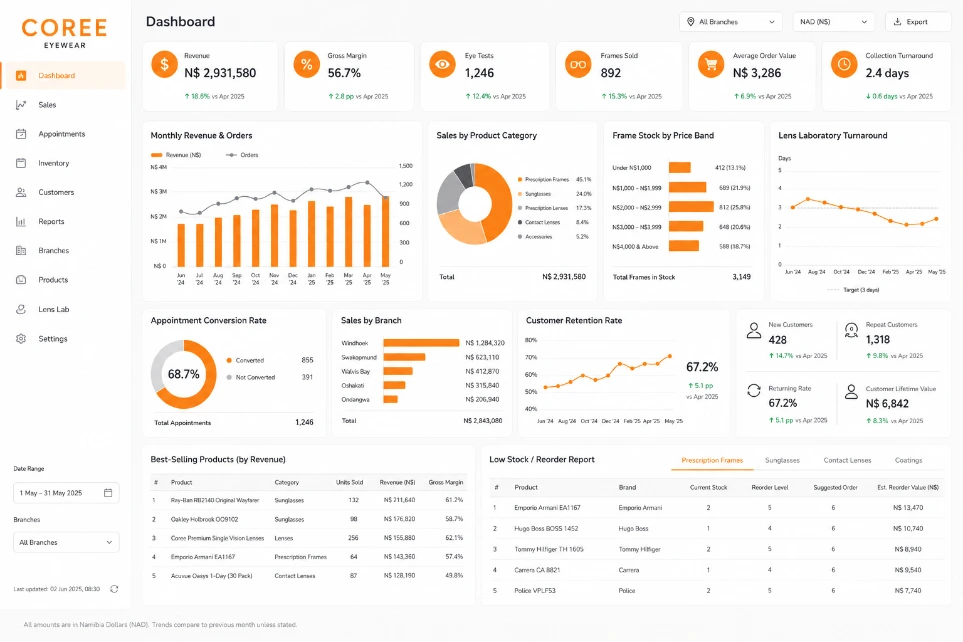The height and width of the screenshot is (642, 963).
Task: Select the Ray-Ban RB2140 Original Wayfarer row
Action: [x=308, y=500]
